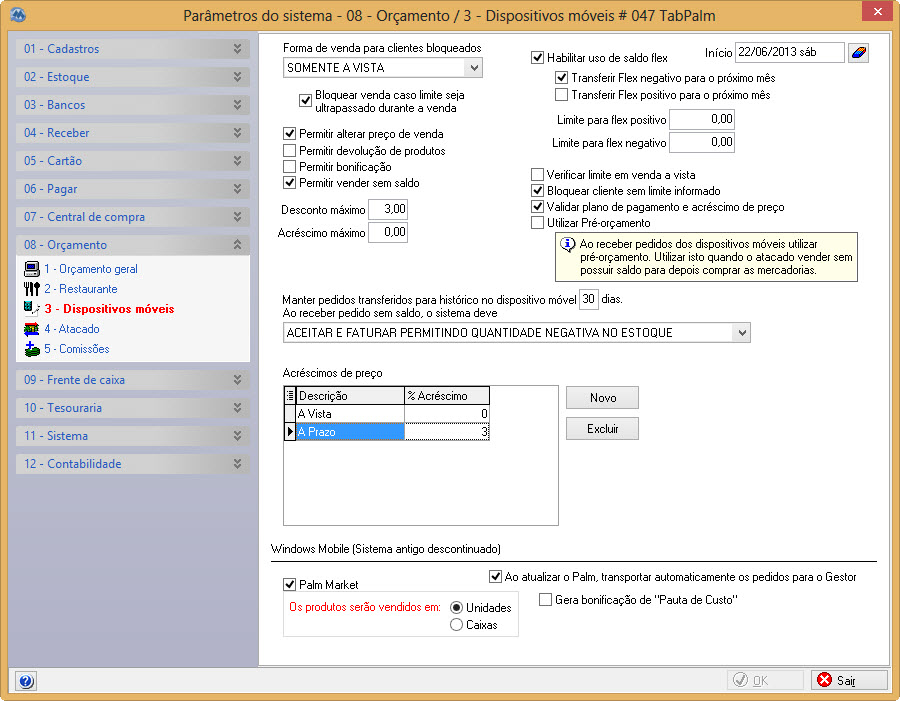Collapse the 08 - Orçamento section
The image size is (900, 701).
click(x=133, y=245)
